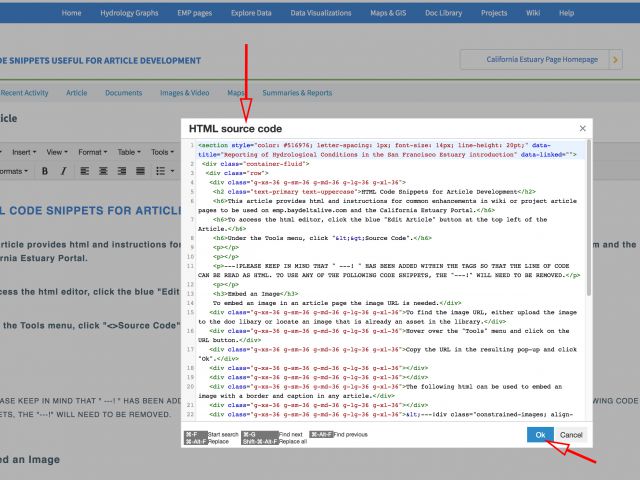640x480 pixels.
Task: Switch to the Summaries & Reports tab
Action: point(297,93)
